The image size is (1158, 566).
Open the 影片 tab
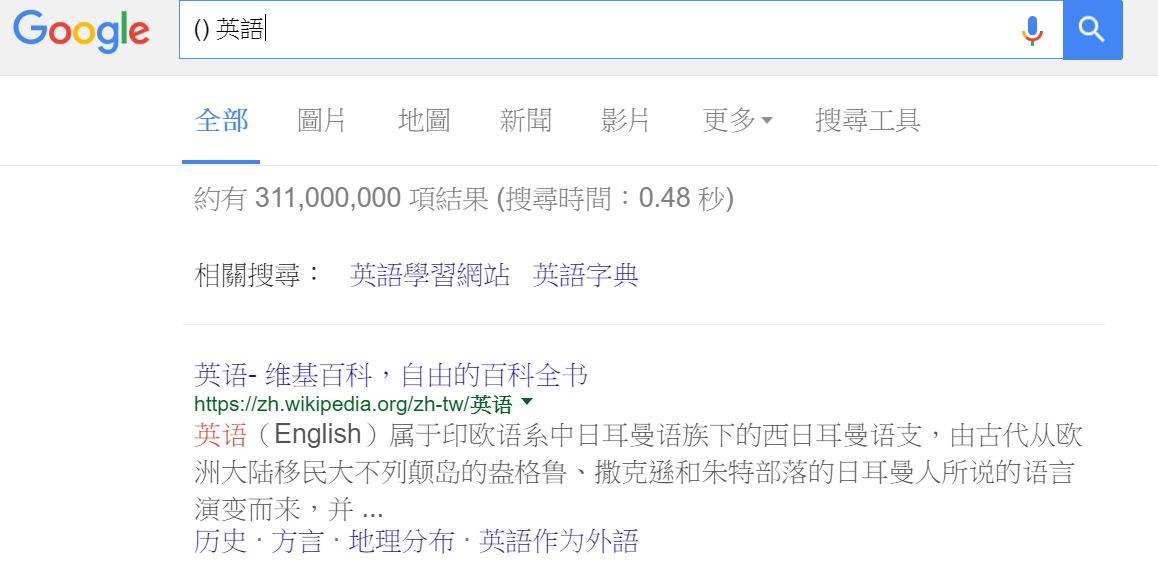(625, 120)
